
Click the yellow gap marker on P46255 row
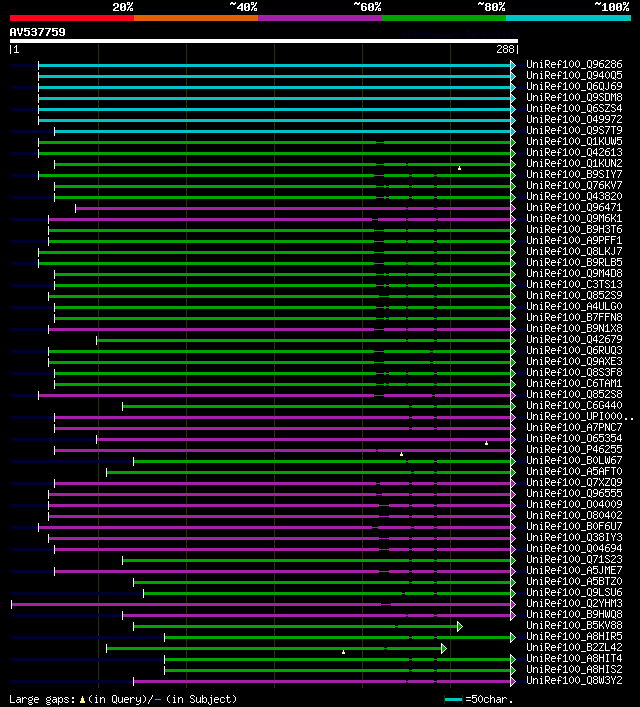pyautogui.click(x=401, y=454)
